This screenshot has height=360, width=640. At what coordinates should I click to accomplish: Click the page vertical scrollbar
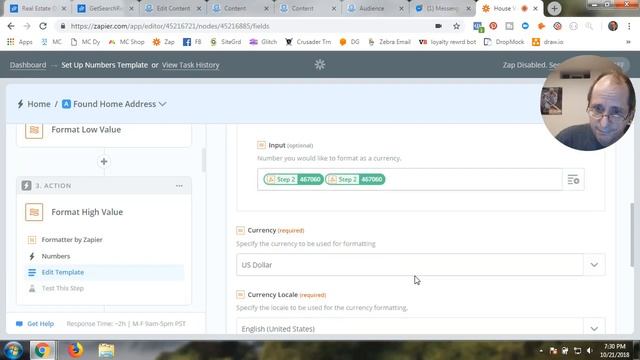[x=633, y=235]
